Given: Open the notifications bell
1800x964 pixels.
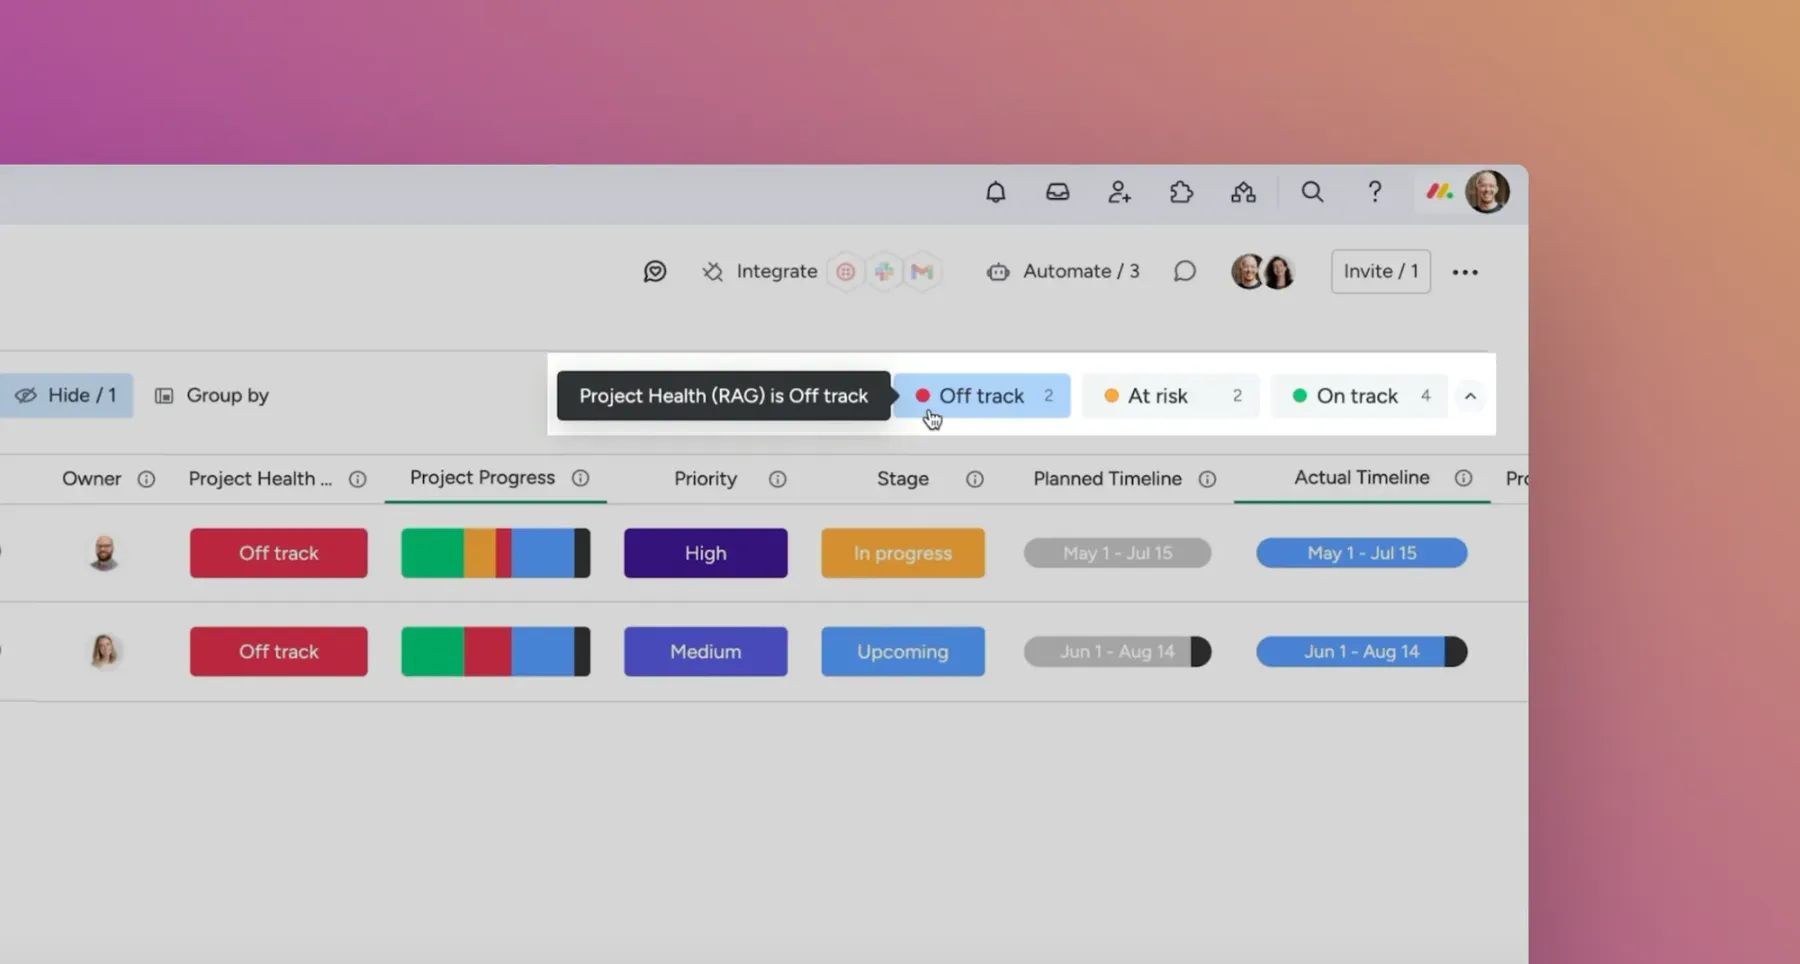Looking at the screenshot, I should (x=995, y=192).
